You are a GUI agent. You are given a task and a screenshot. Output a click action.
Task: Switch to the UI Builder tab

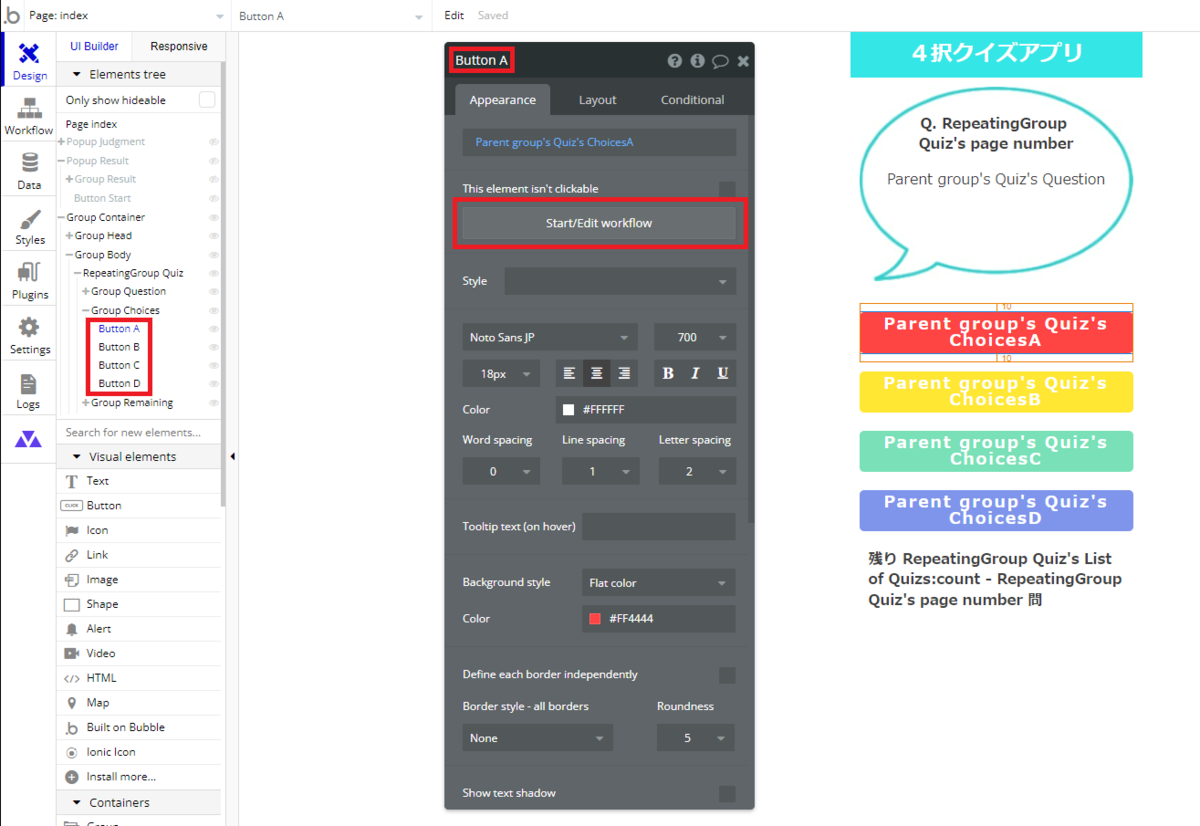pyautogui.click(x=94, y=46)
